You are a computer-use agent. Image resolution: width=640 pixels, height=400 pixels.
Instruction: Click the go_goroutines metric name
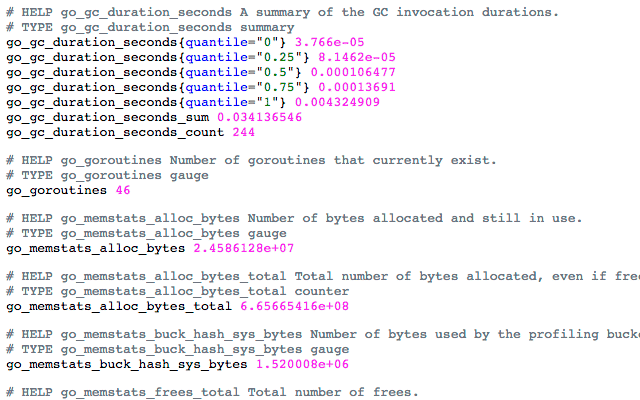57,191
